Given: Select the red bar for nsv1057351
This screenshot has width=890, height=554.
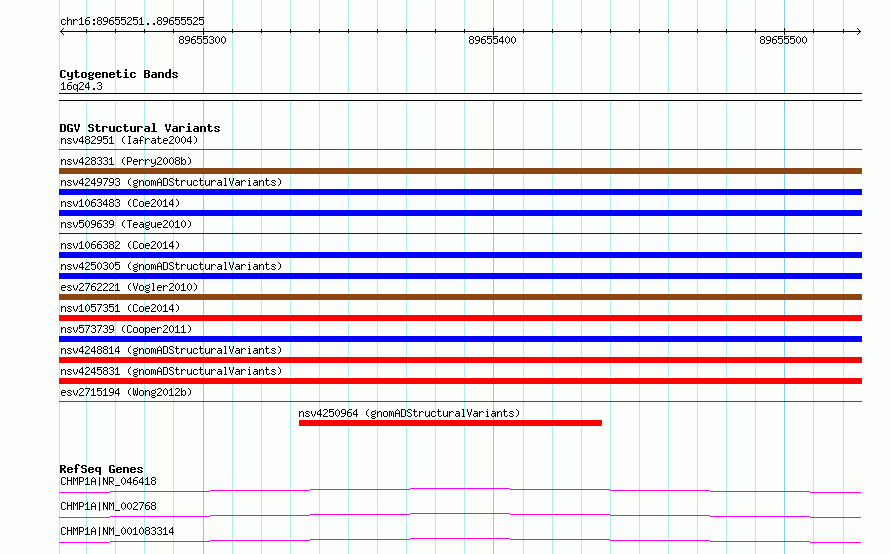Looking at the screenshot, I should pos(460,318).
